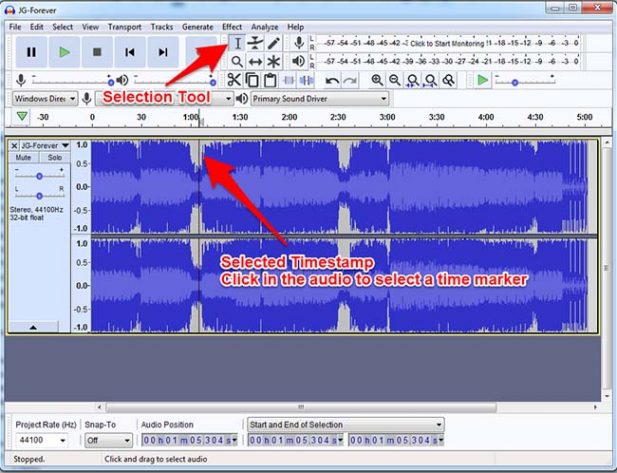Open the Generate menu

[x=198, y=27]
